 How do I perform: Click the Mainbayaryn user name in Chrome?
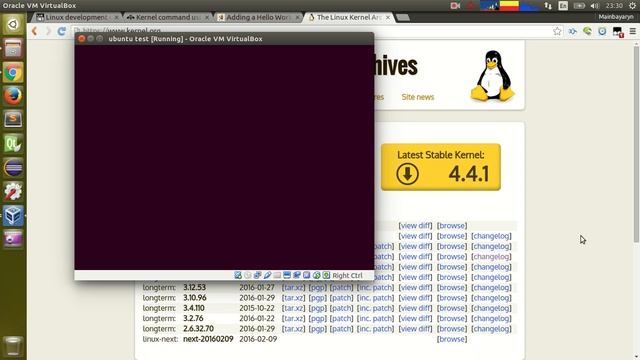[616, 17]
